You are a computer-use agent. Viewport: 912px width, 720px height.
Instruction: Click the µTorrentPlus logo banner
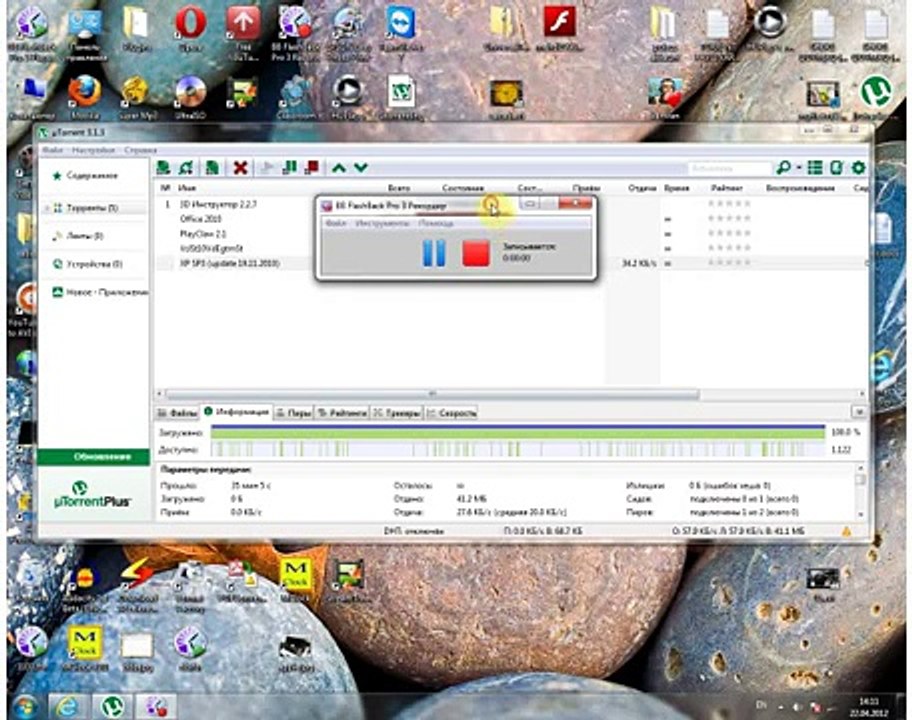(93, 494)
